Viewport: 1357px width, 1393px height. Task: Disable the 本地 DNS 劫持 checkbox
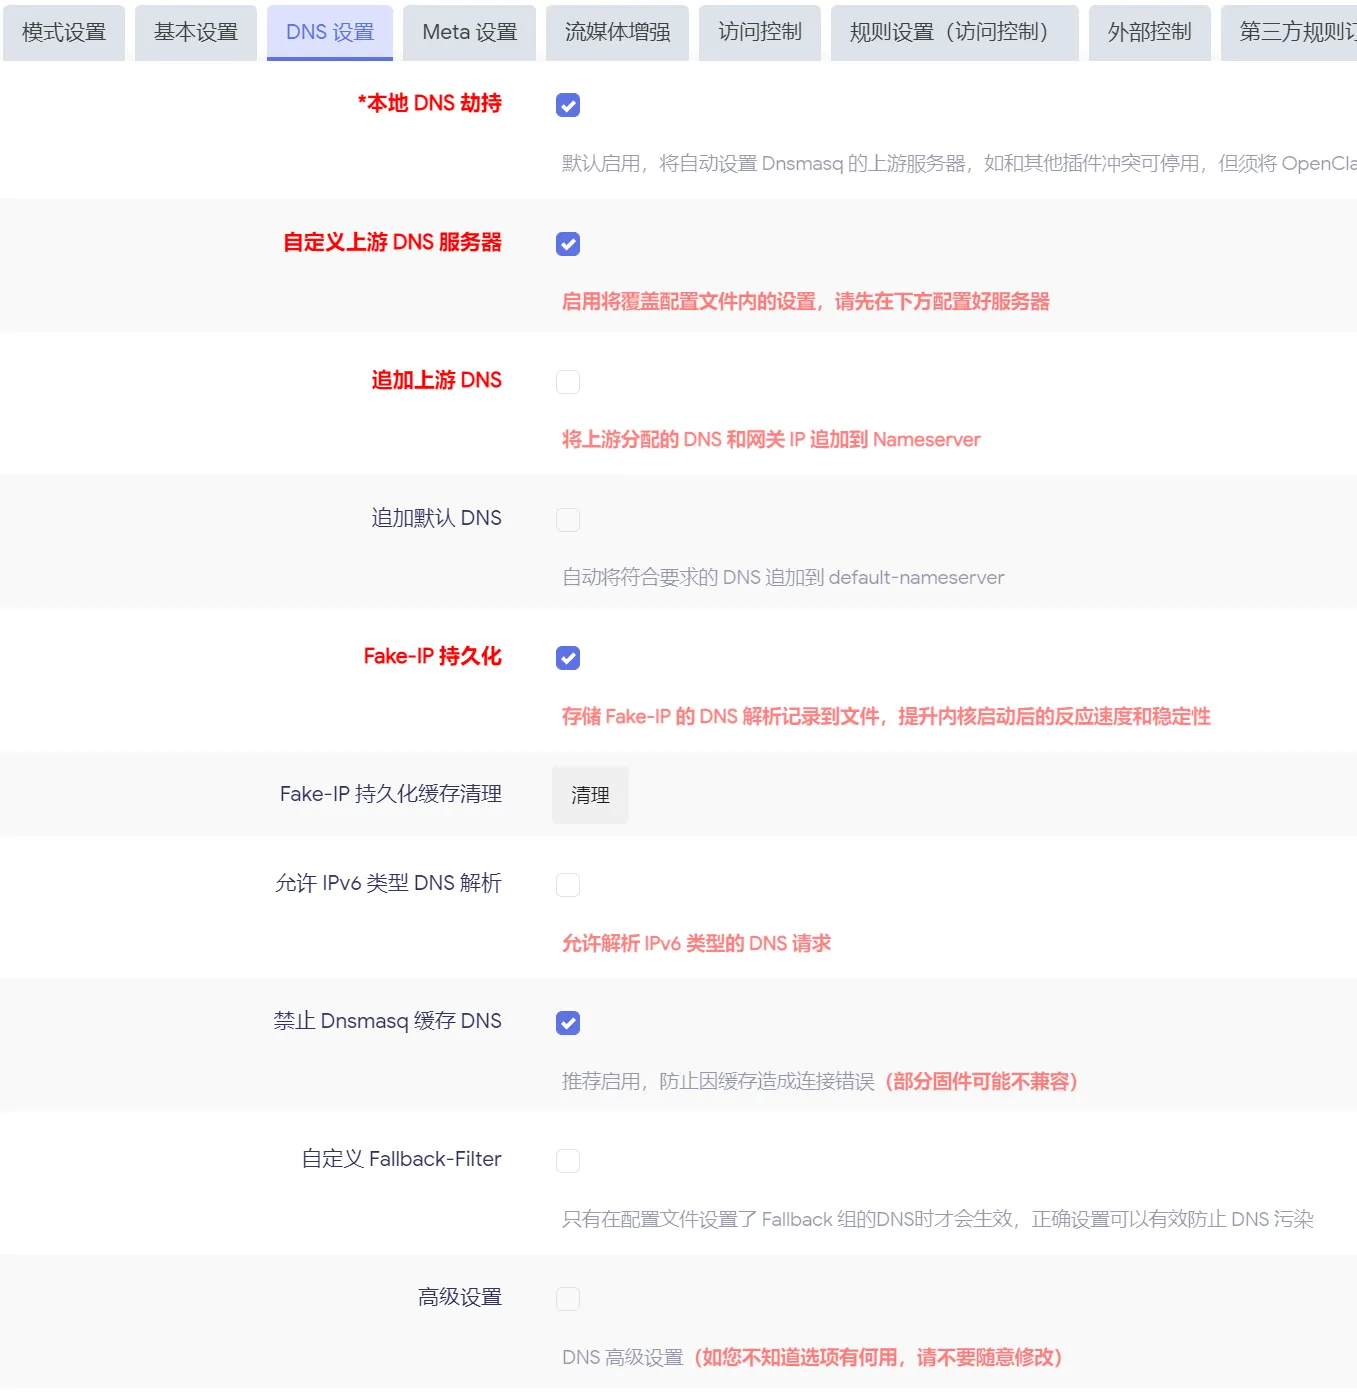568,105
